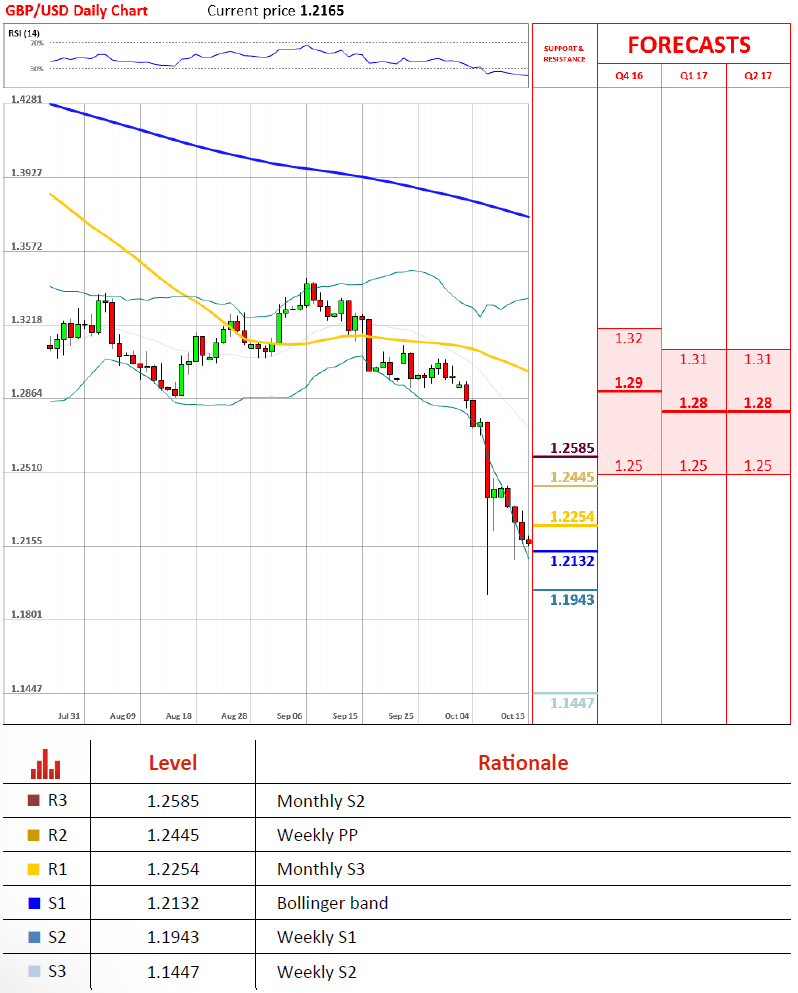Click the S1 row label
The height and width of the screenshot is (993, 798).
(58, 903)
